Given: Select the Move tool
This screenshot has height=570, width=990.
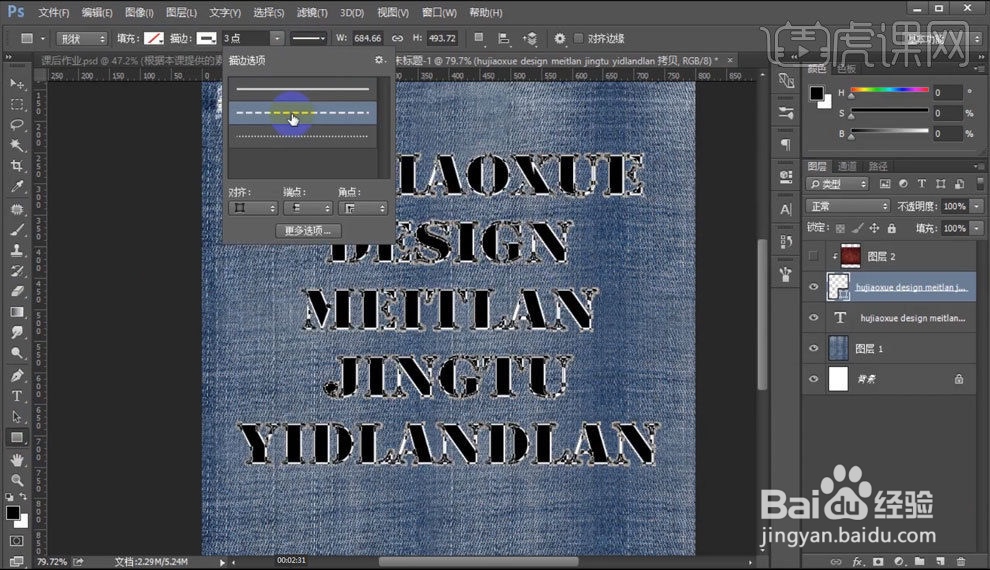Looking at the screenshot, I should (x=17, y=84).
